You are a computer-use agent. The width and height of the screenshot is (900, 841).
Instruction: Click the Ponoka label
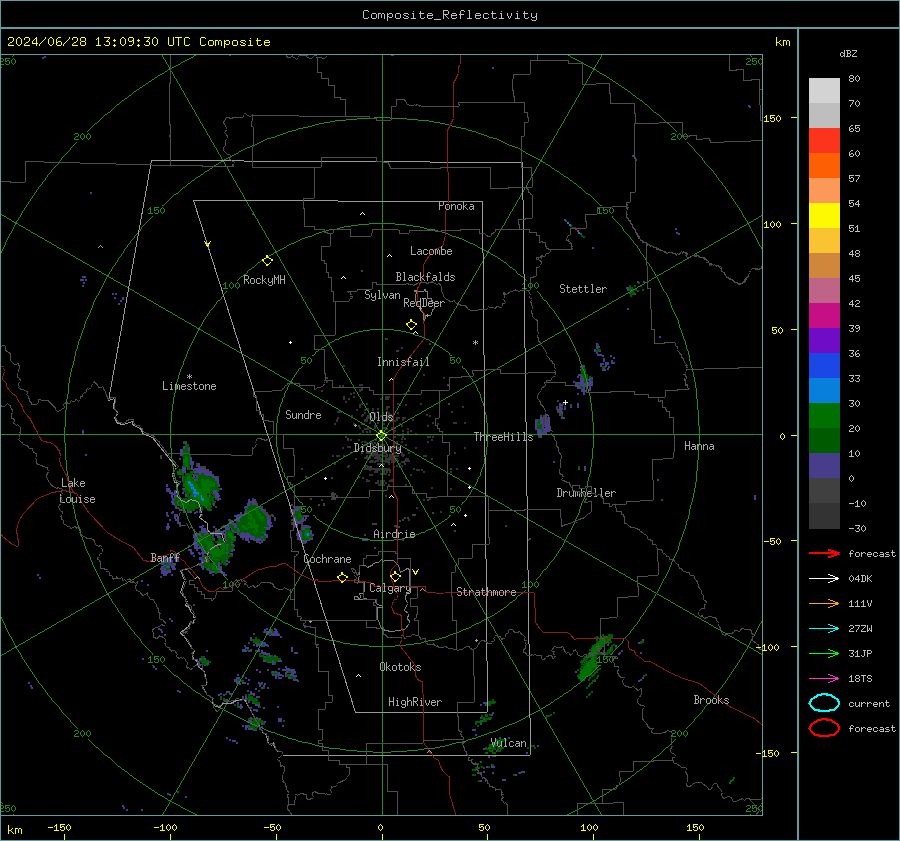coord(456,206)
